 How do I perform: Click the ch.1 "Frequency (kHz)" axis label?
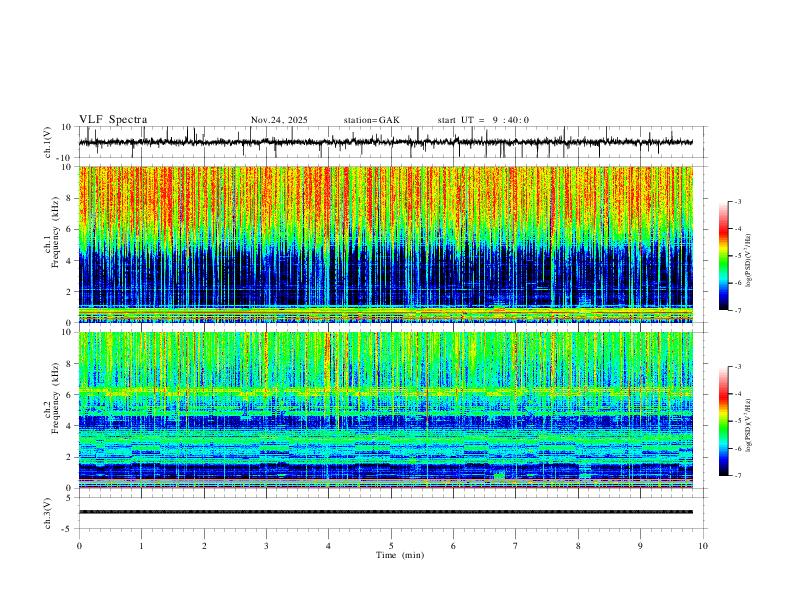[x=55, y=232]
